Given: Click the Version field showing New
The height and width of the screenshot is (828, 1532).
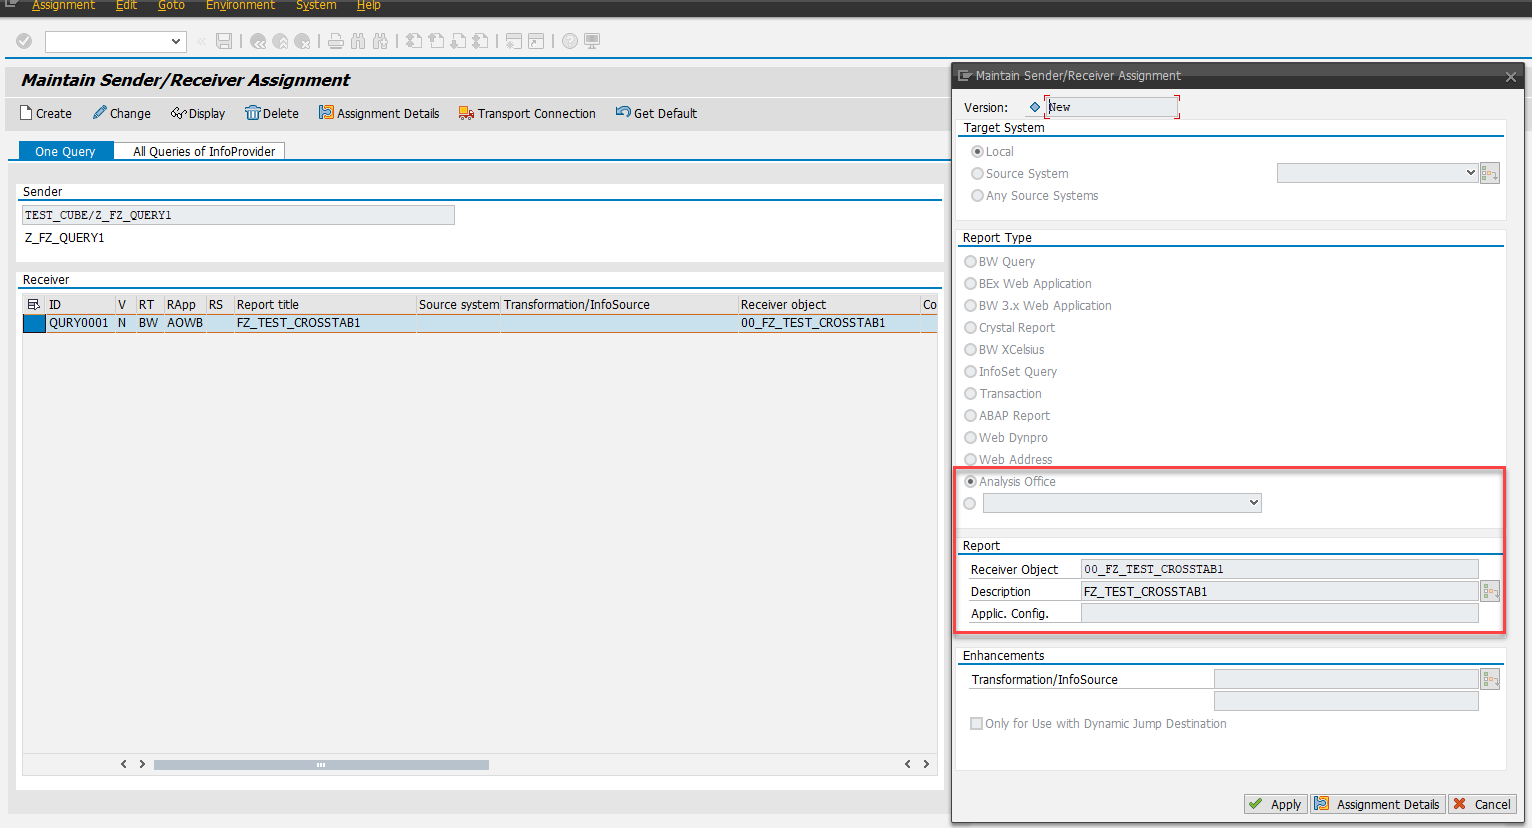Looking at the screenshot, I should tap(1111, 107).
